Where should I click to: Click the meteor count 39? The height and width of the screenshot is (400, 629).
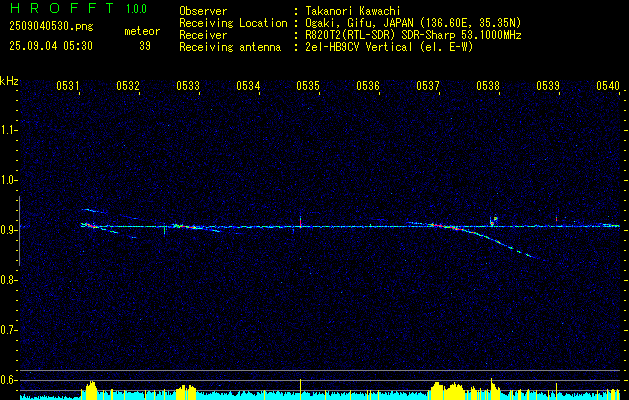(145, 46)
